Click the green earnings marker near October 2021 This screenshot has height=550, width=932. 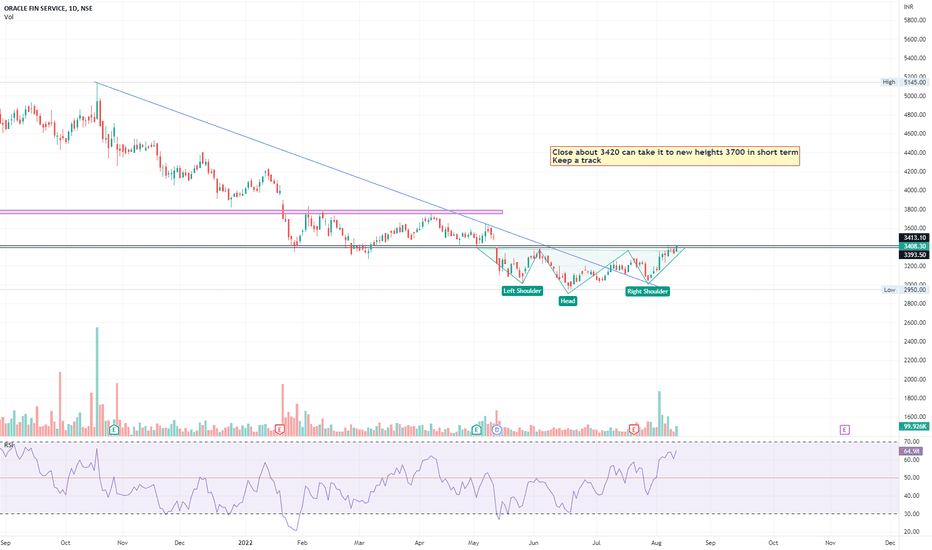(x=114, y=429)
